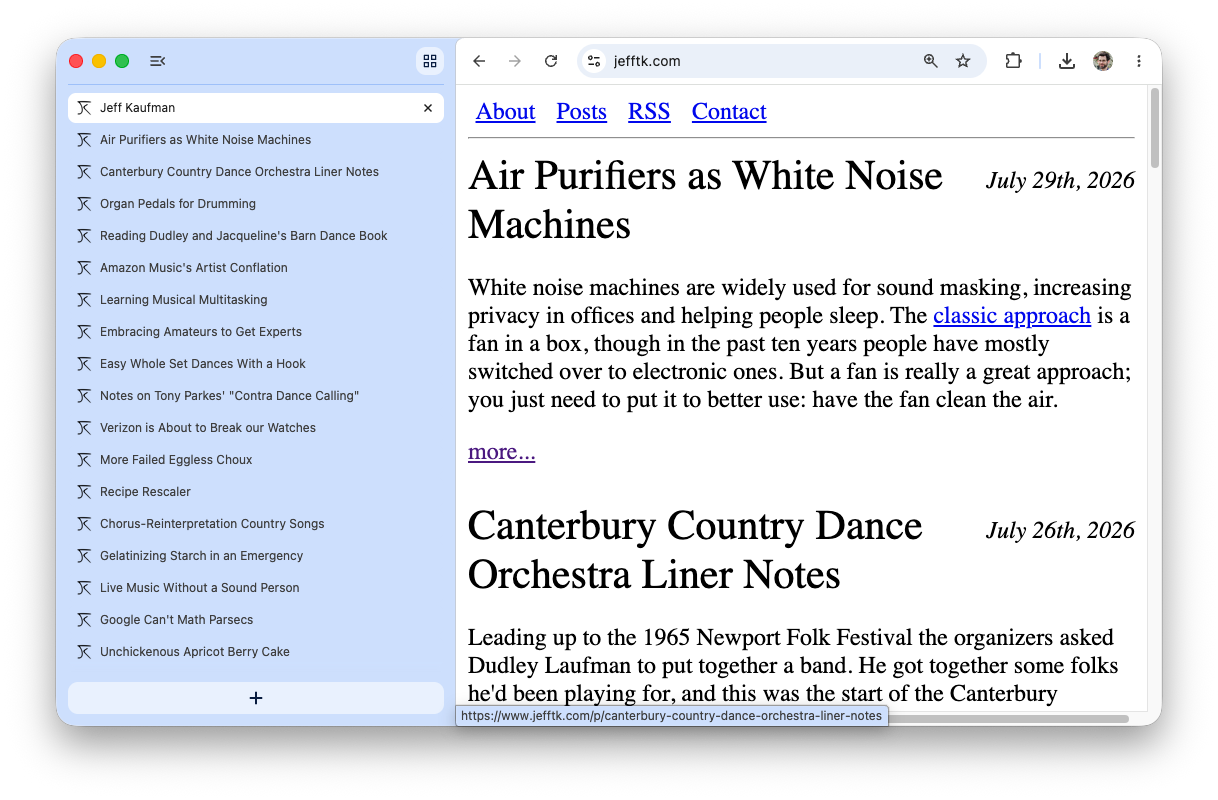This screenshot has width=1218, height=800.
Task: Switch to Canterbury Country Dance Orchestra Liner Notes tab
Action: 256,172
